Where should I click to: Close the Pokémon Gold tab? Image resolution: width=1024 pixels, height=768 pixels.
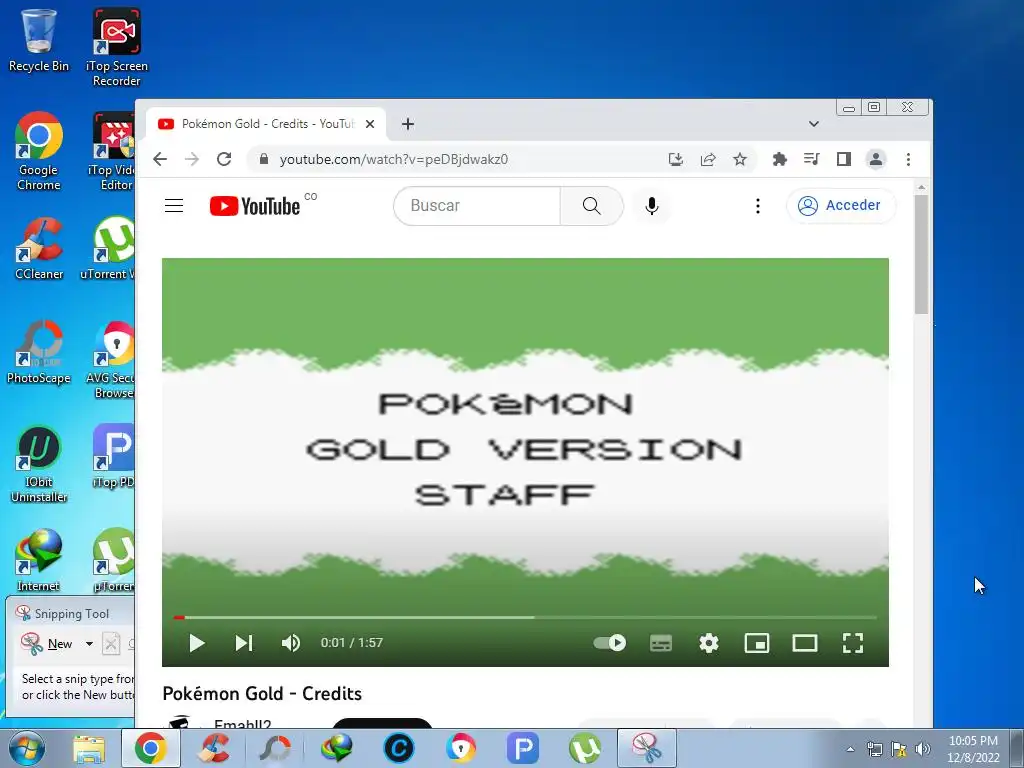tap(370, 124)
